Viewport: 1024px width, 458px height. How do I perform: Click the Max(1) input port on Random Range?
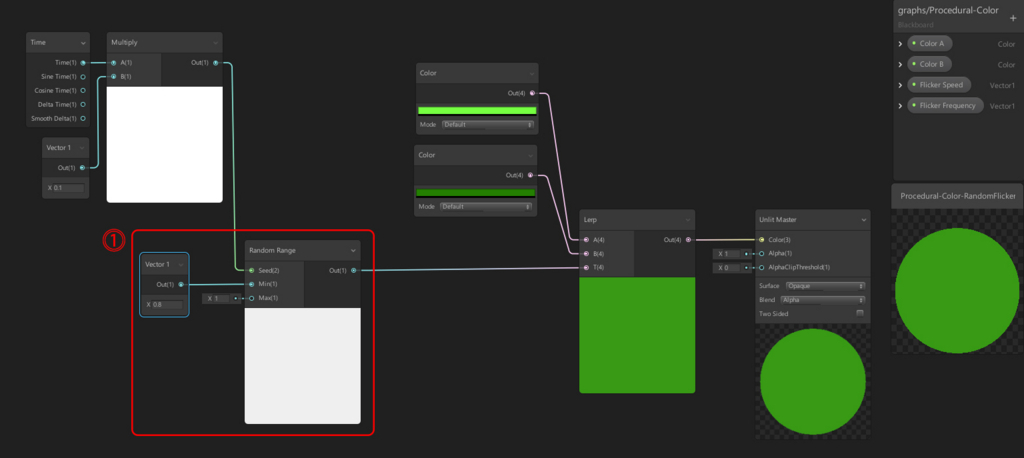pyautogui.click(x=251, y=298)
